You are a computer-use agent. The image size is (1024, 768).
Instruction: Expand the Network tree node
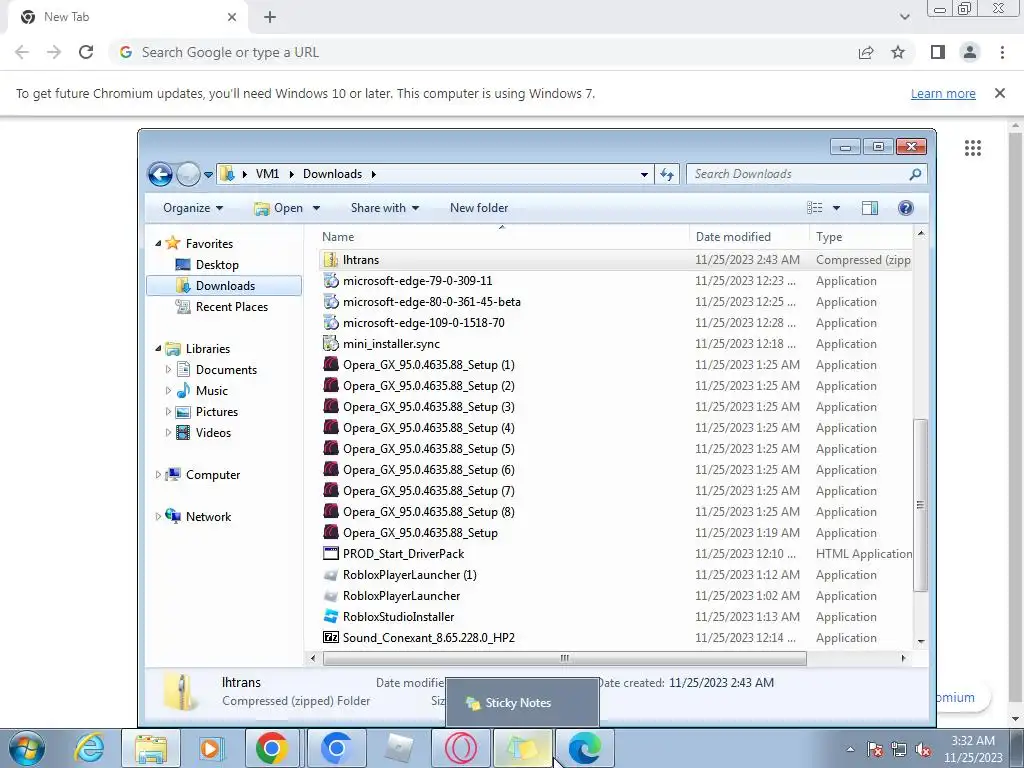point(158,517)
